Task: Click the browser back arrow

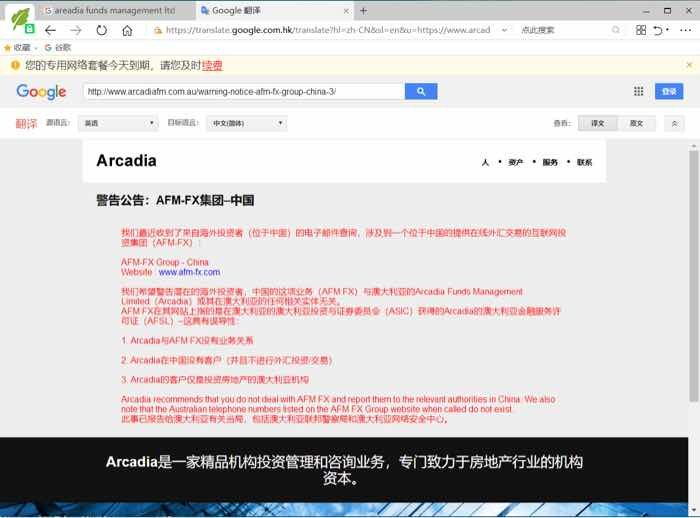Action: (50, 30)
